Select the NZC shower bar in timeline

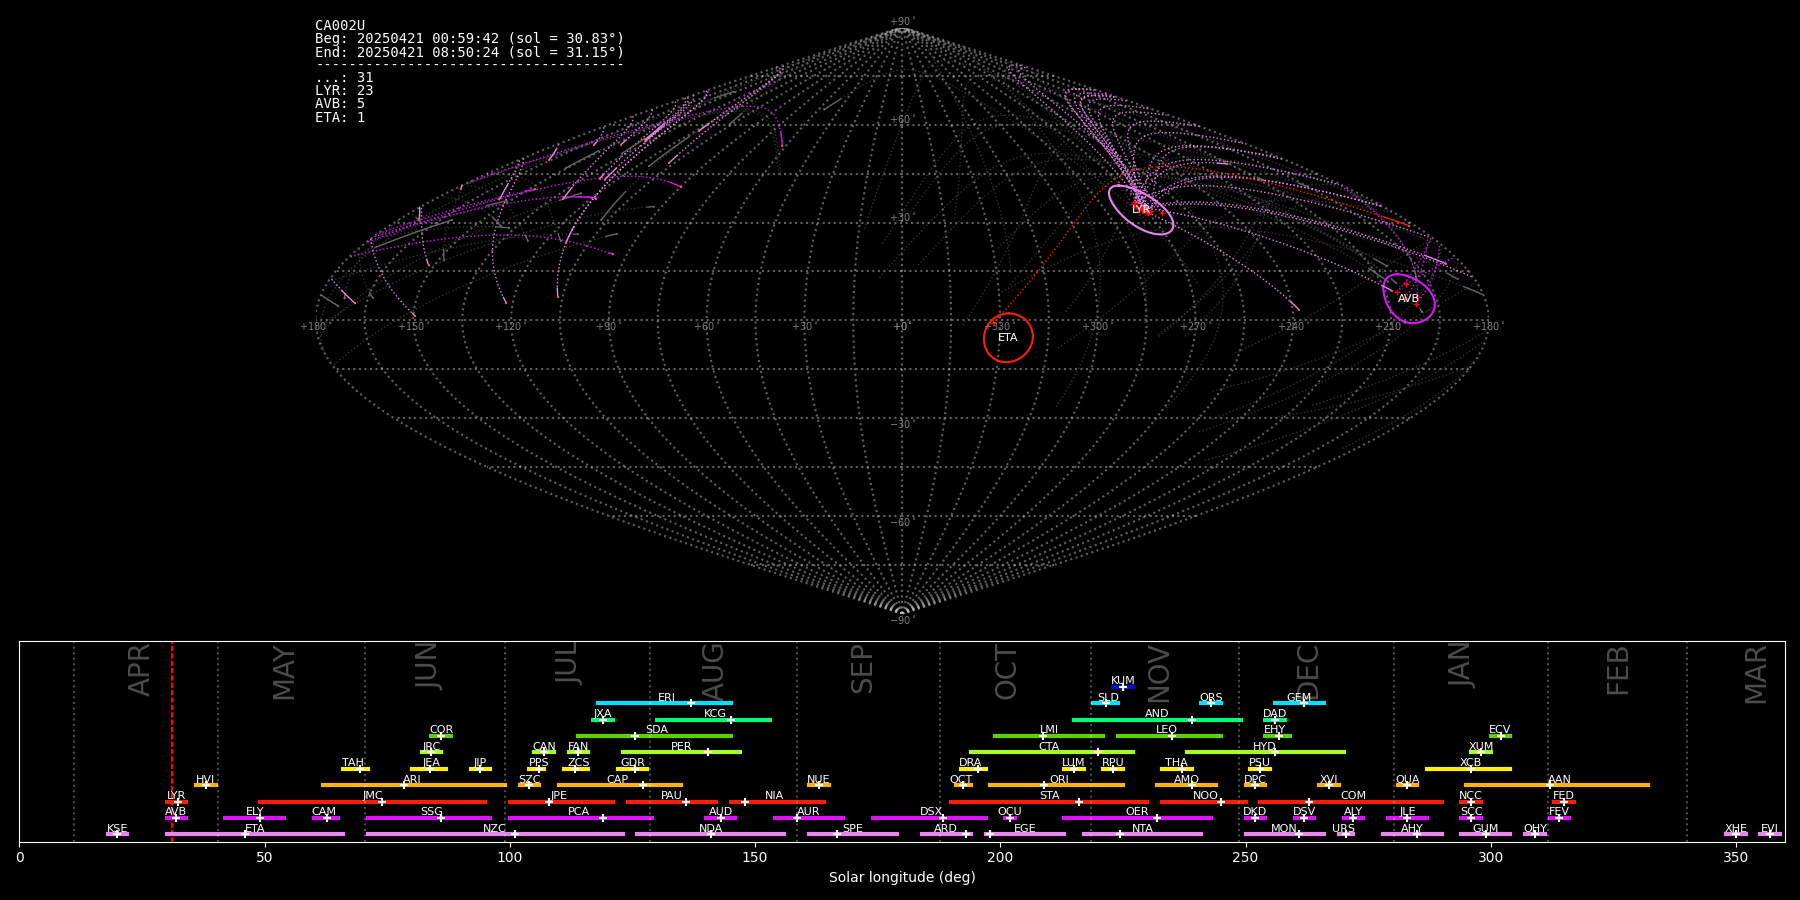pyautogui.click(x=495, y=834)
